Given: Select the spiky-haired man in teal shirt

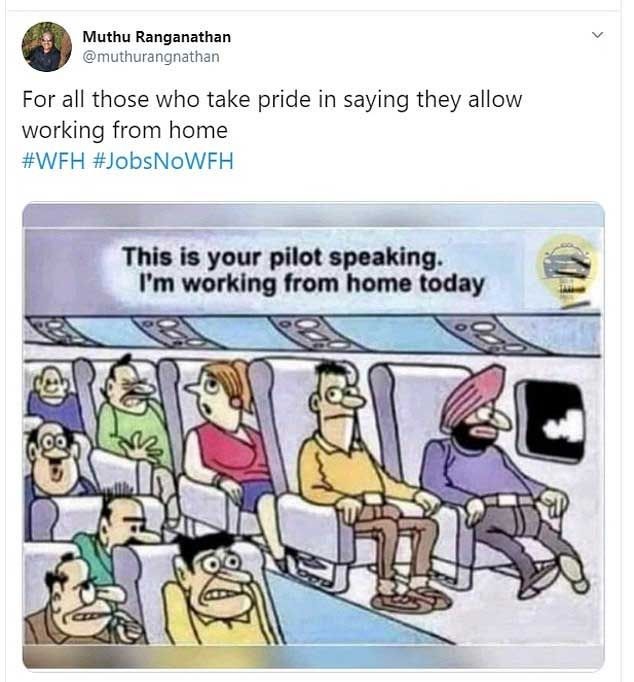Looking at the screenshot, I should click(120, 535).
